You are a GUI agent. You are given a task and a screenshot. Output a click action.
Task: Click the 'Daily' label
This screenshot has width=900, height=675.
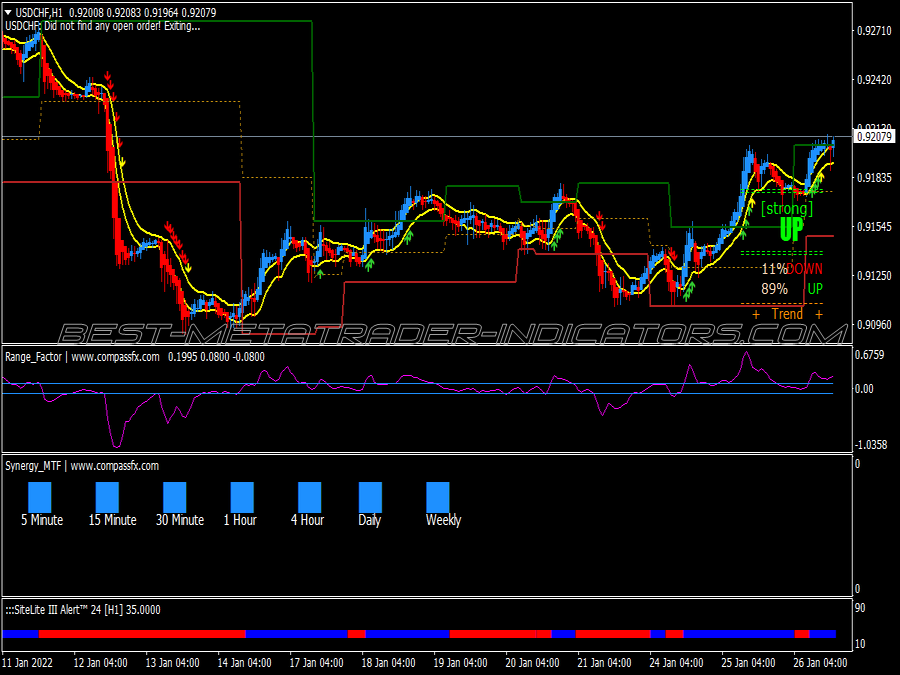click(x=370, y=521)
